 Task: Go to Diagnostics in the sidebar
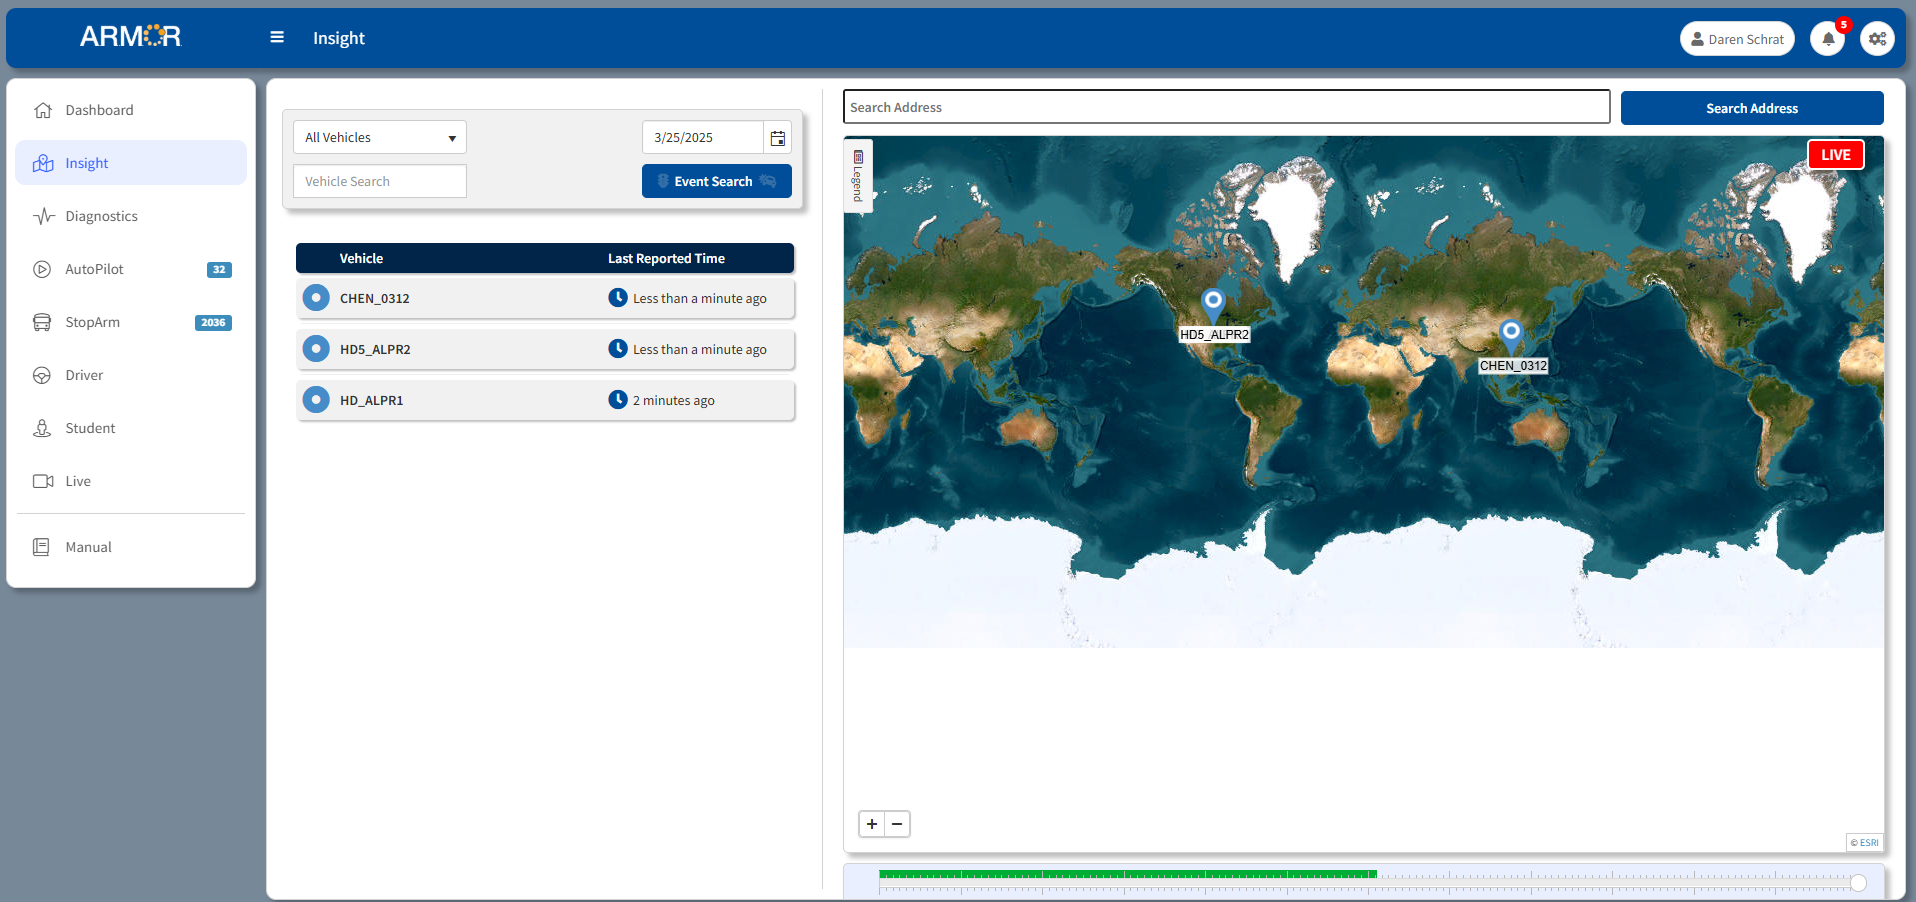(x=101, y=216)
